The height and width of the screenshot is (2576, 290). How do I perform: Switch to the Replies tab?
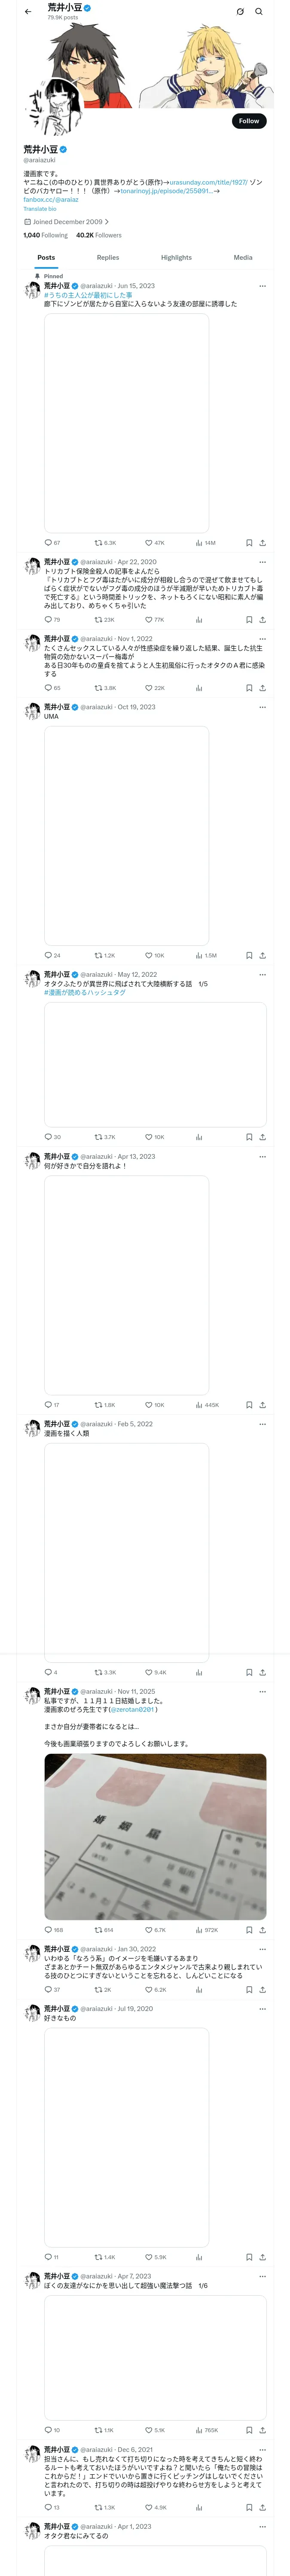[108, 257]
